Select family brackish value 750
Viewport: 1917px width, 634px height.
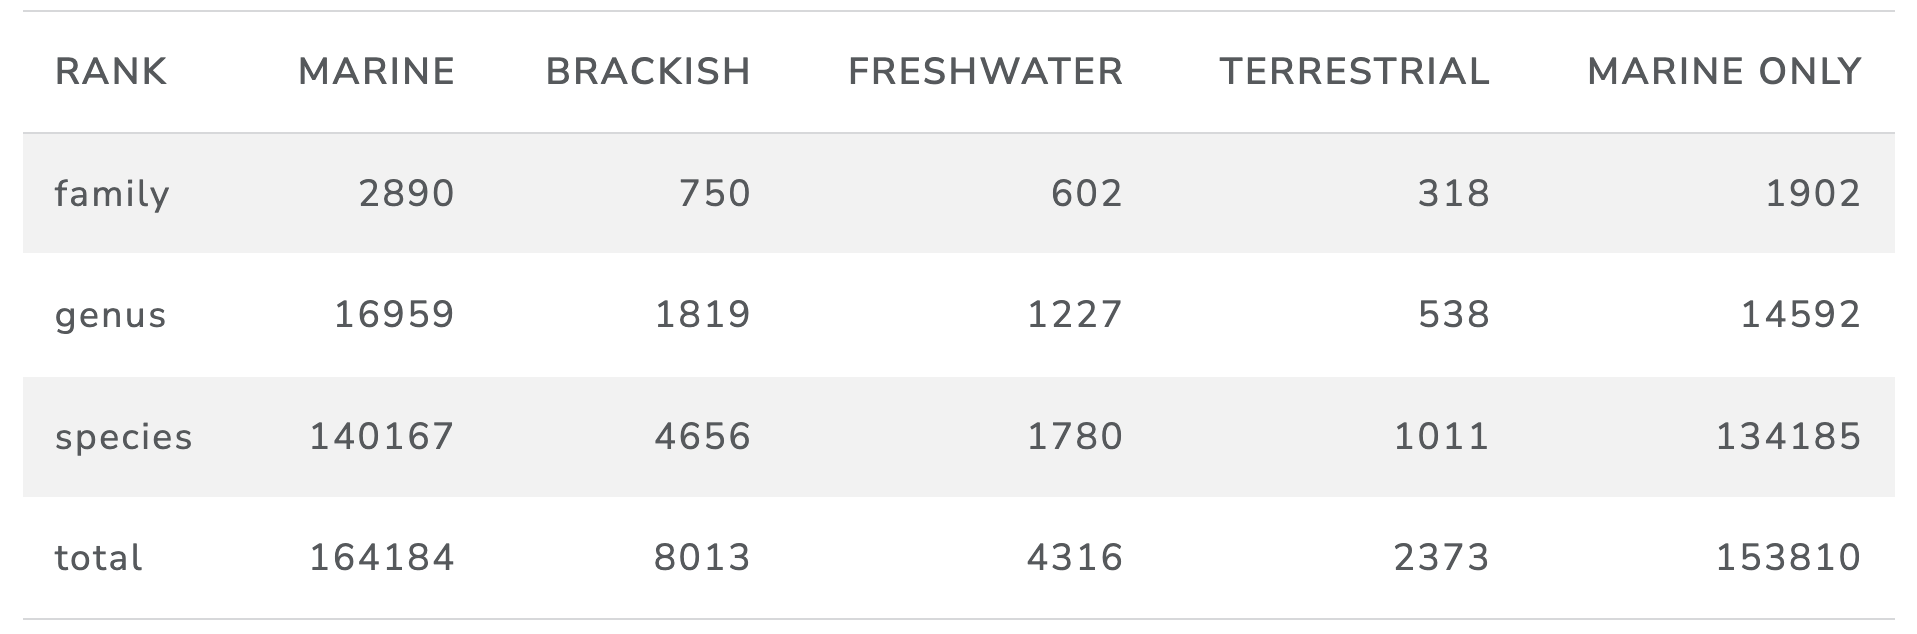(715, 193)
